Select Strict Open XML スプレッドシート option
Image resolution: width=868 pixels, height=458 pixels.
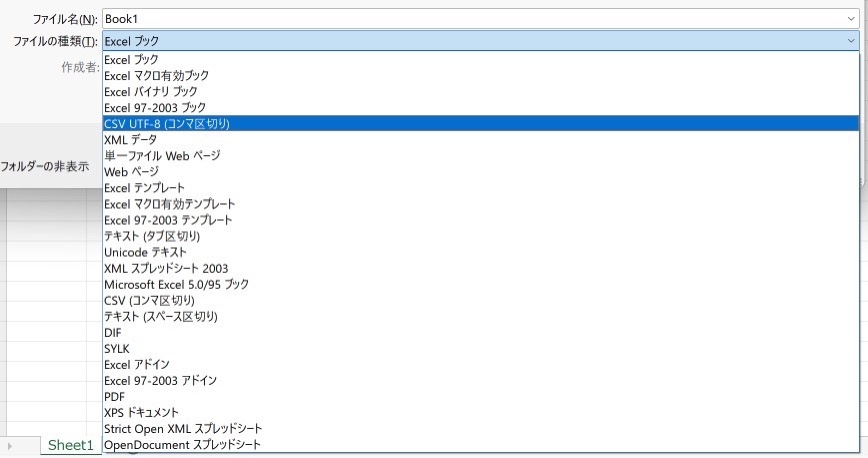480,429
